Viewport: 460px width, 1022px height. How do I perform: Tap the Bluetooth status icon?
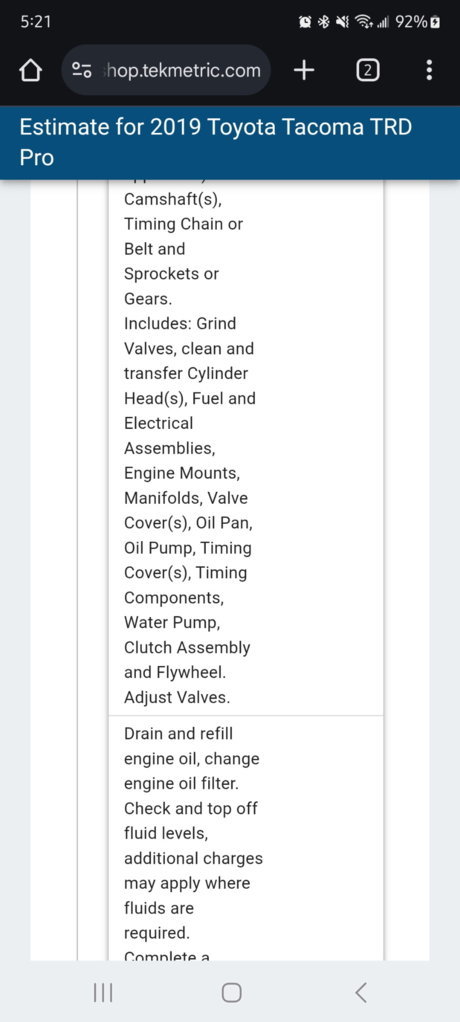323,22
